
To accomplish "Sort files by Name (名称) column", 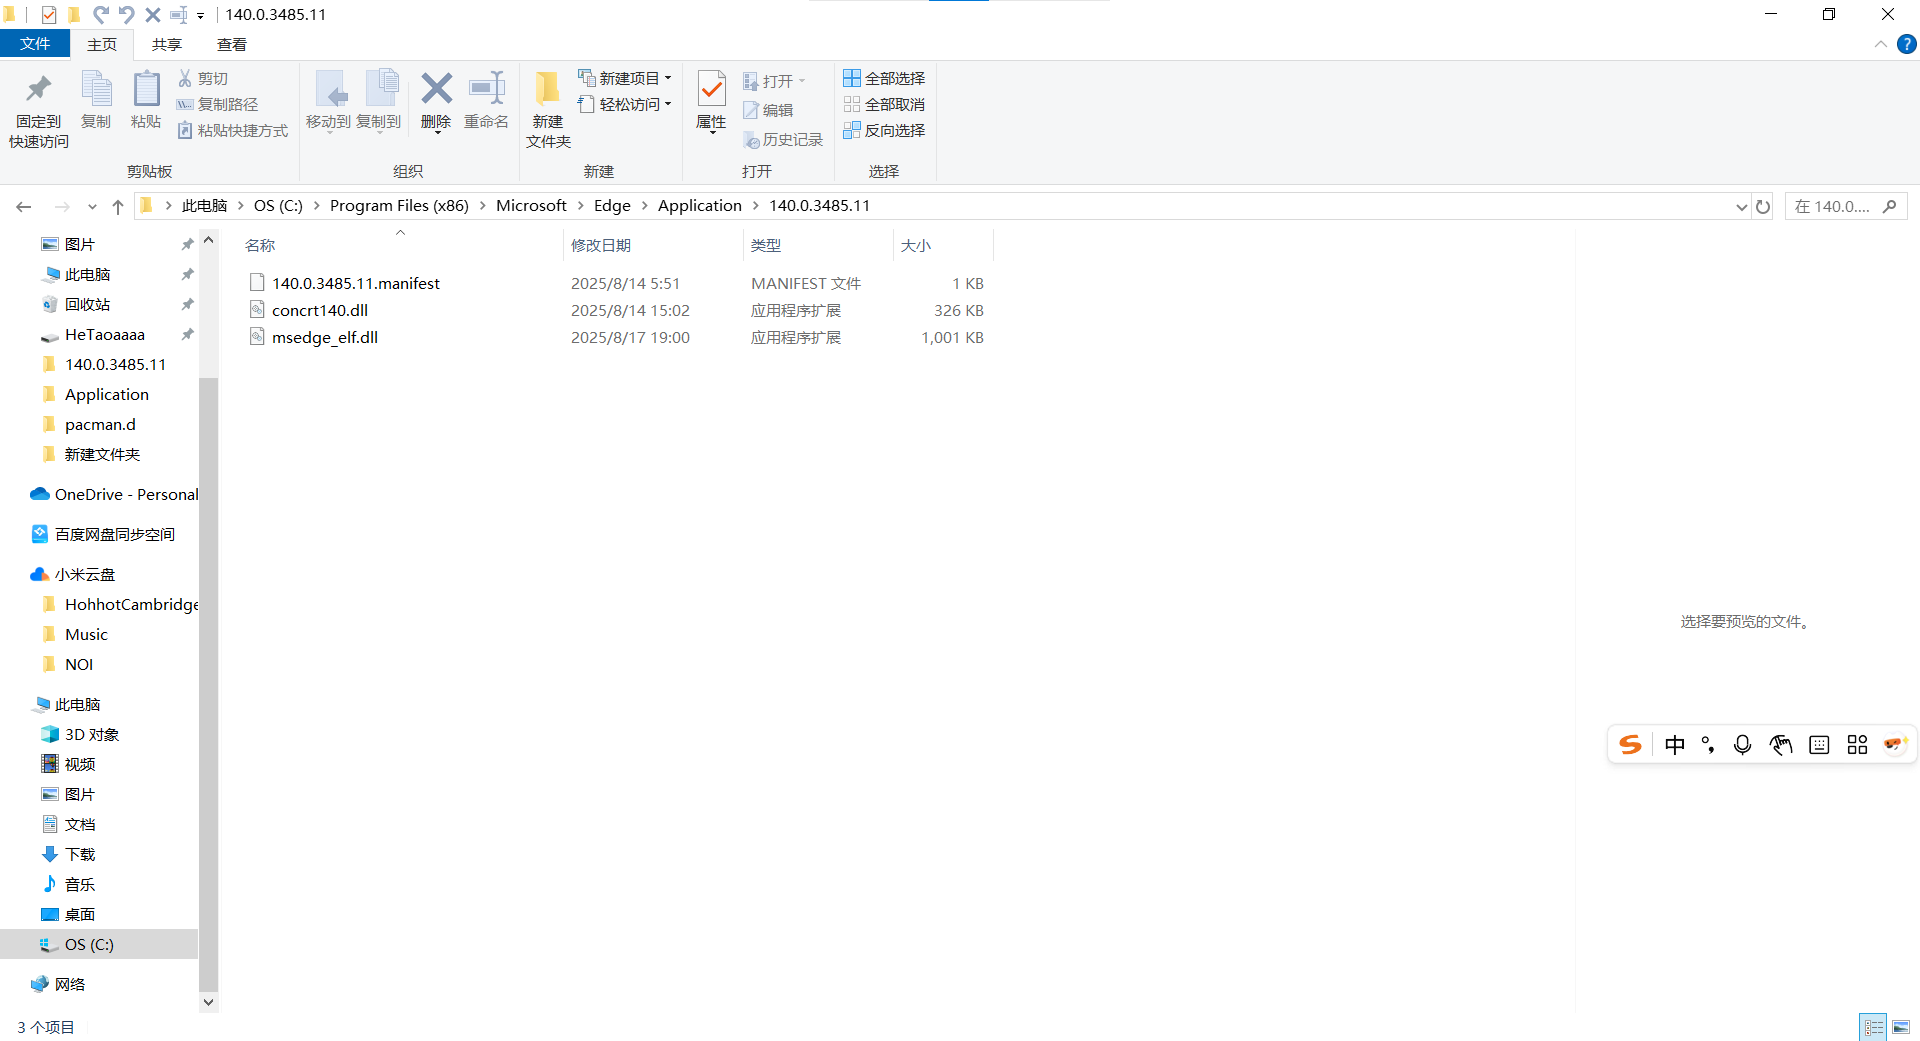I will [x=400, y=245].
